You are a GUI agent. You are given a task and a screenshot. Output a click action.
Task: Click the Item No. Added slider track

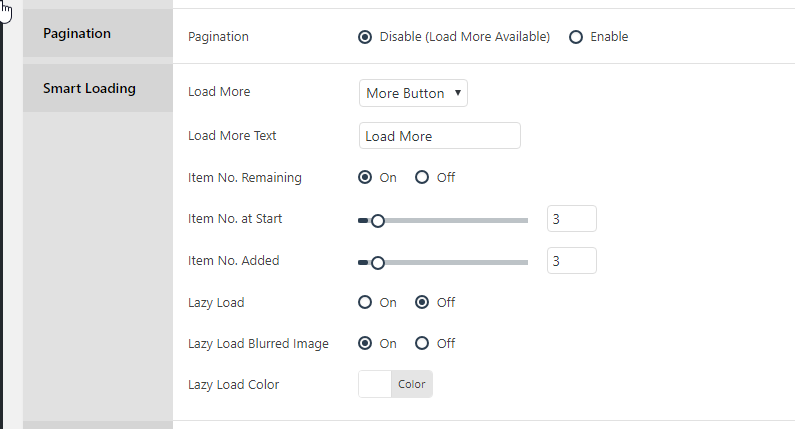(x=443, y=263)
